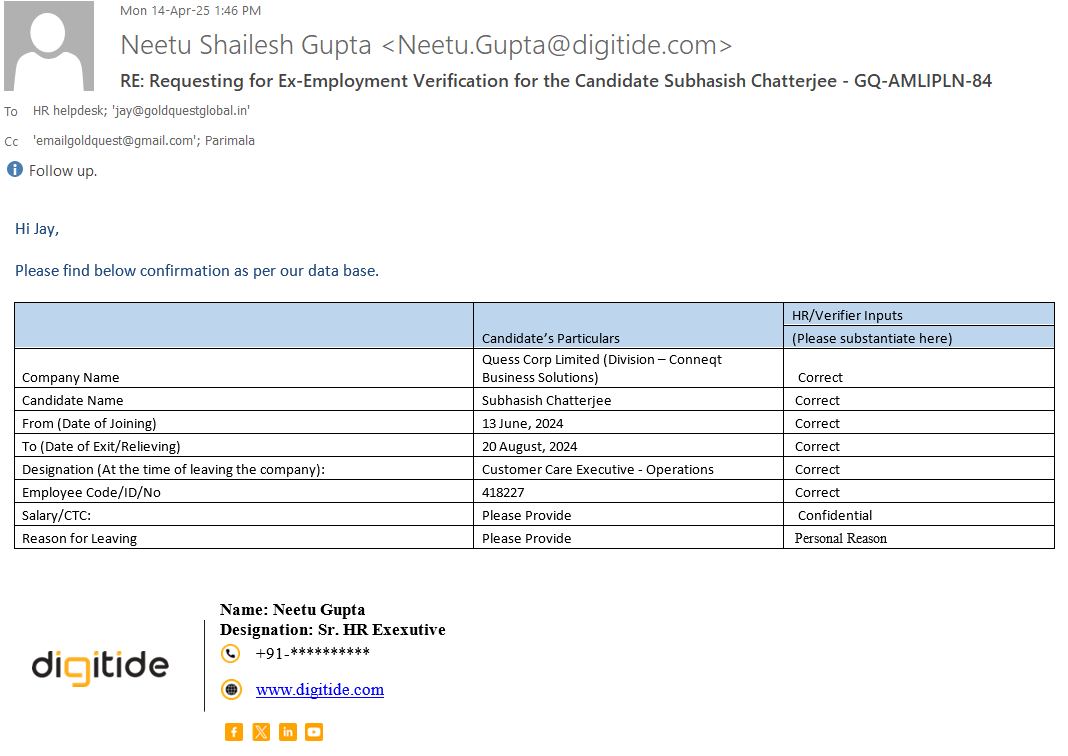Select the Parimala Cc recipient

[230, 141]
